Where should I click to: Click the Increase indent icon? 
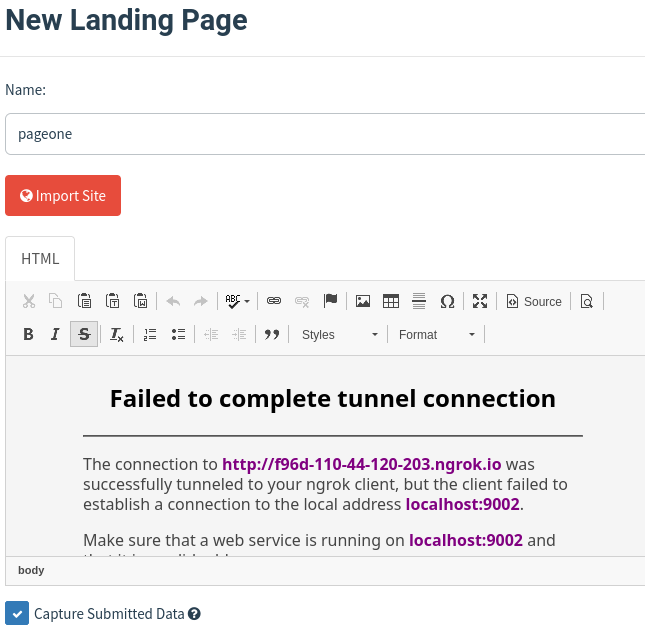[239, 334]
